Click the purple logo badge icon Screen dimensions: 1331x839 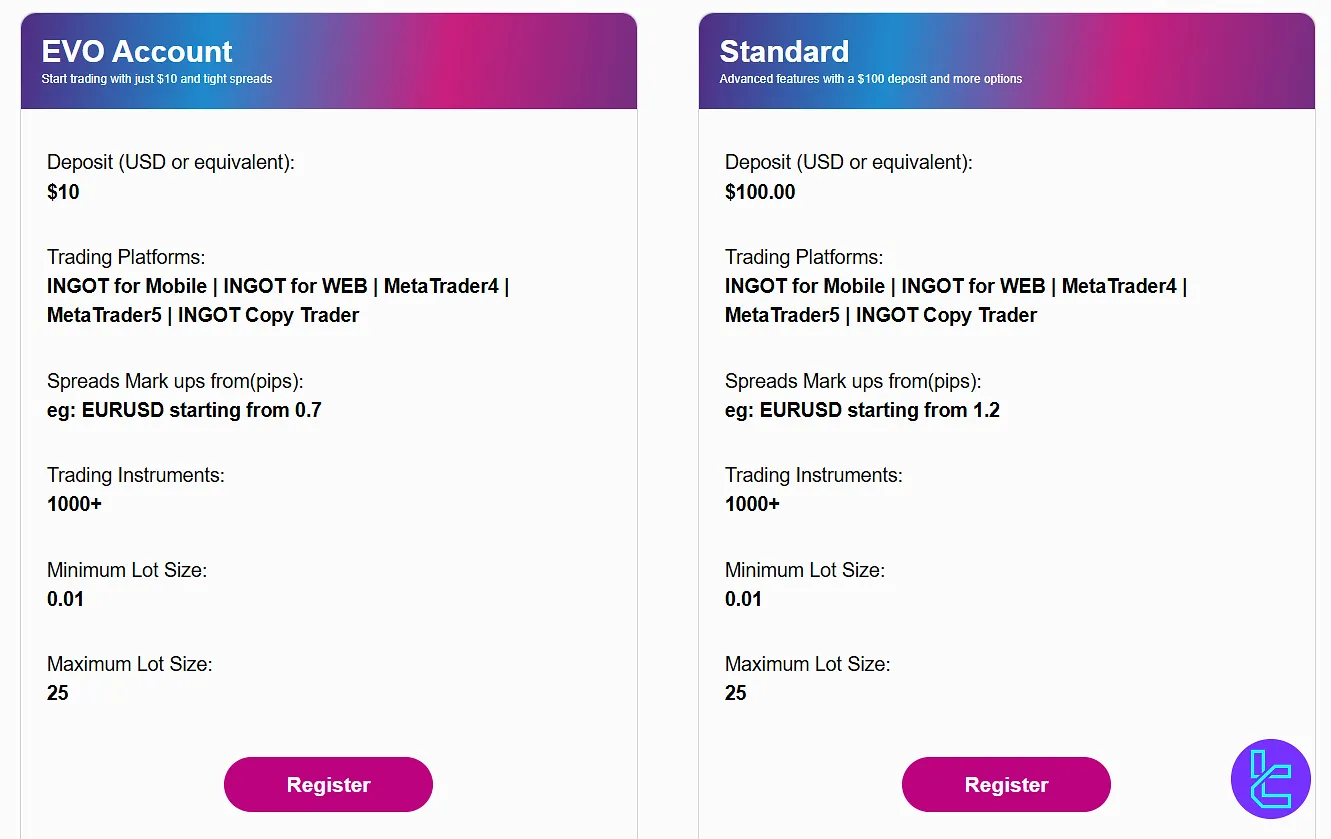[x=1270, y=779]
